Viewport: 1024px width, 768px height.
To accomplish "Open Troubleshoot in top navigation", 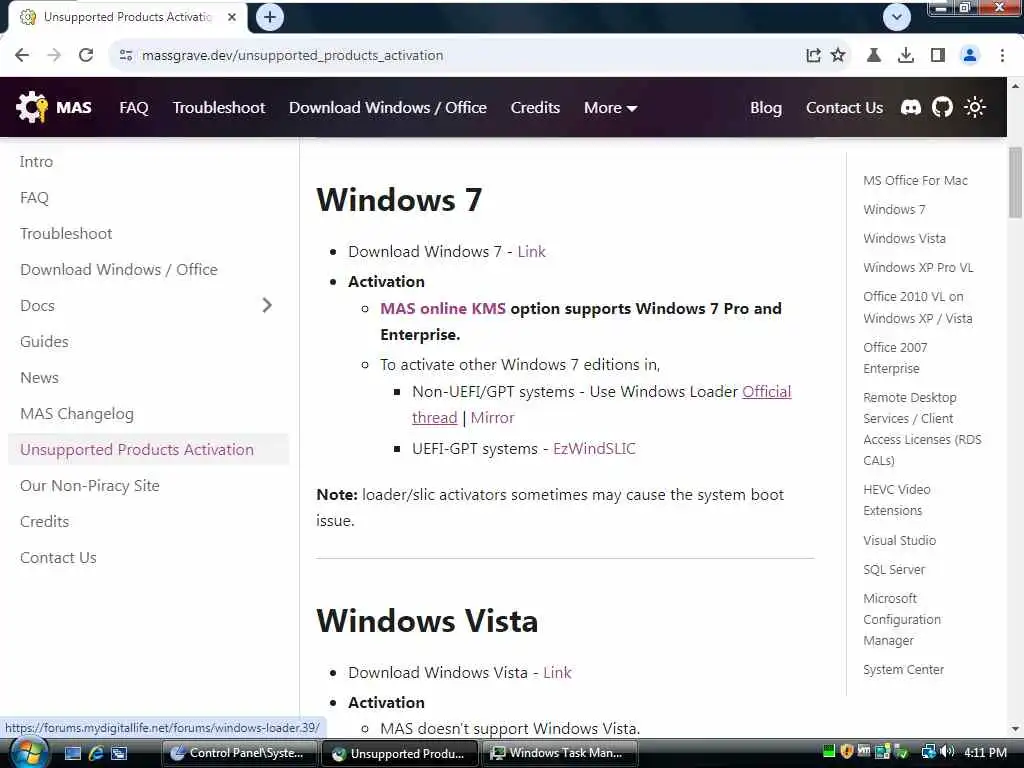I will pyautogui.click(x=219, y=108).
